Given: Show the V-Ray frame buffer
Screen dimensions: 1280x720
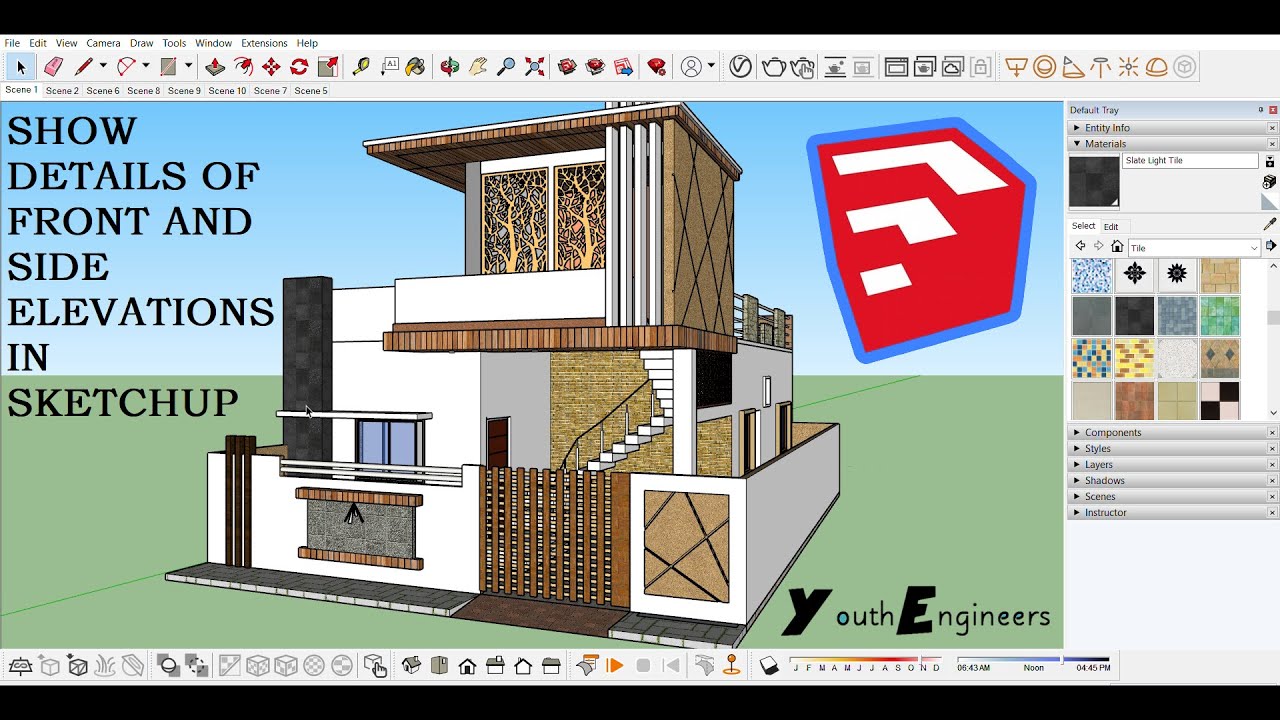Looking at the screenshot, I should (897, 67).
